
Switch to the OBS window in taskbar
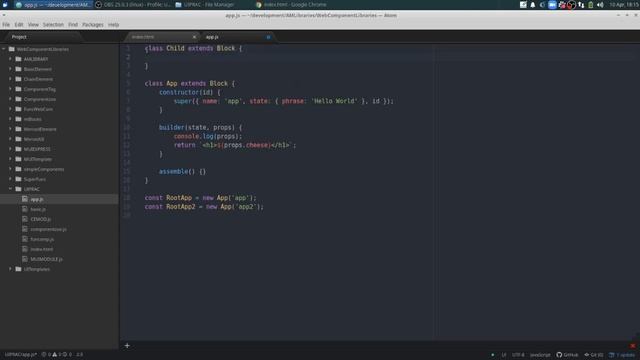tap(133, 5)
